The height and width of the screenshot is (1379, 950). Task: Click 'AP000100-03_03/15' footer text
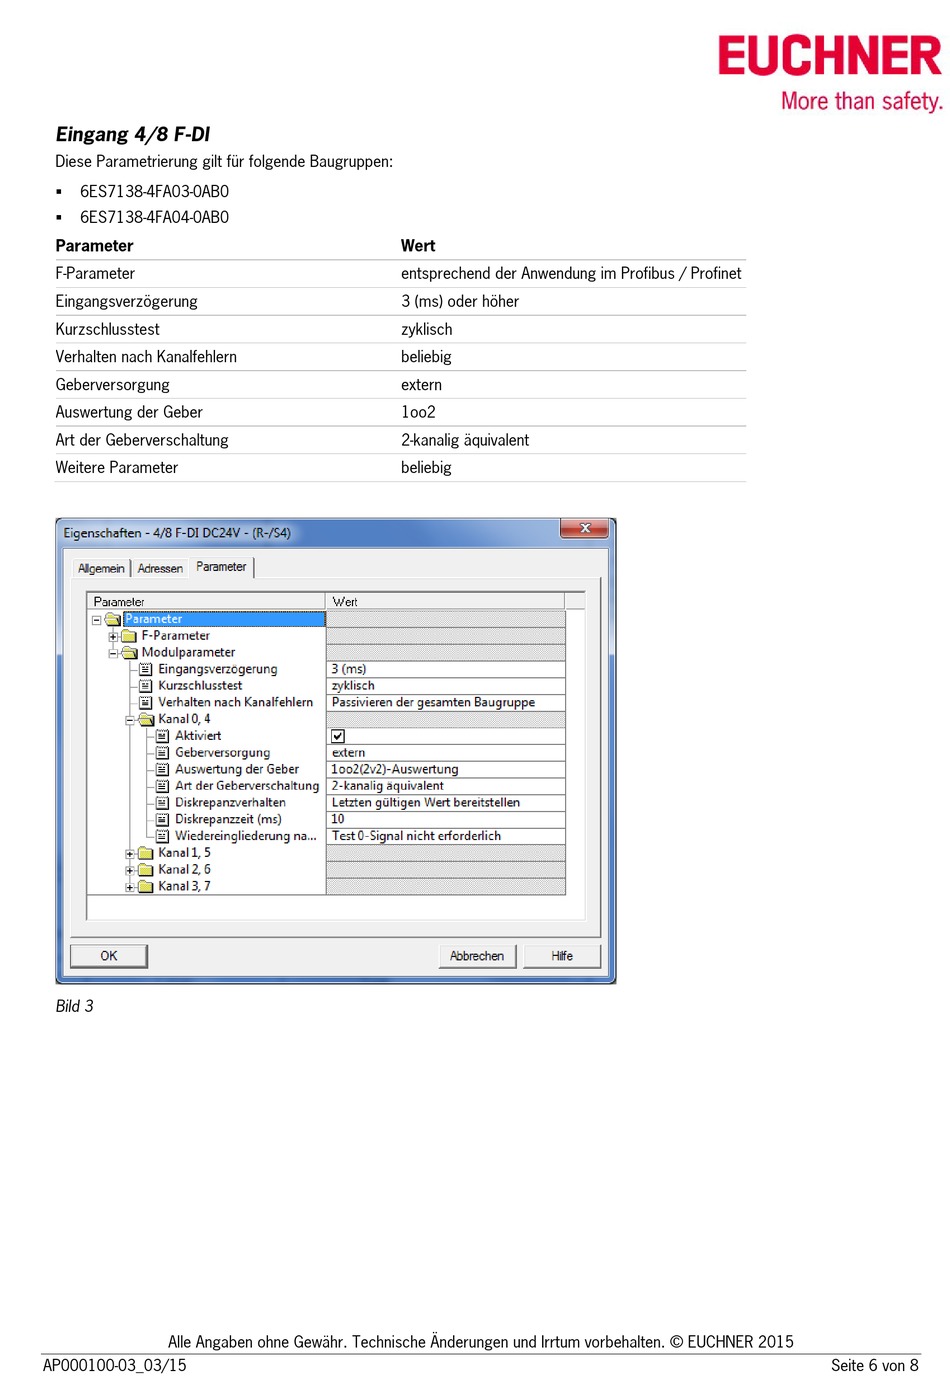click(115, 1365)
